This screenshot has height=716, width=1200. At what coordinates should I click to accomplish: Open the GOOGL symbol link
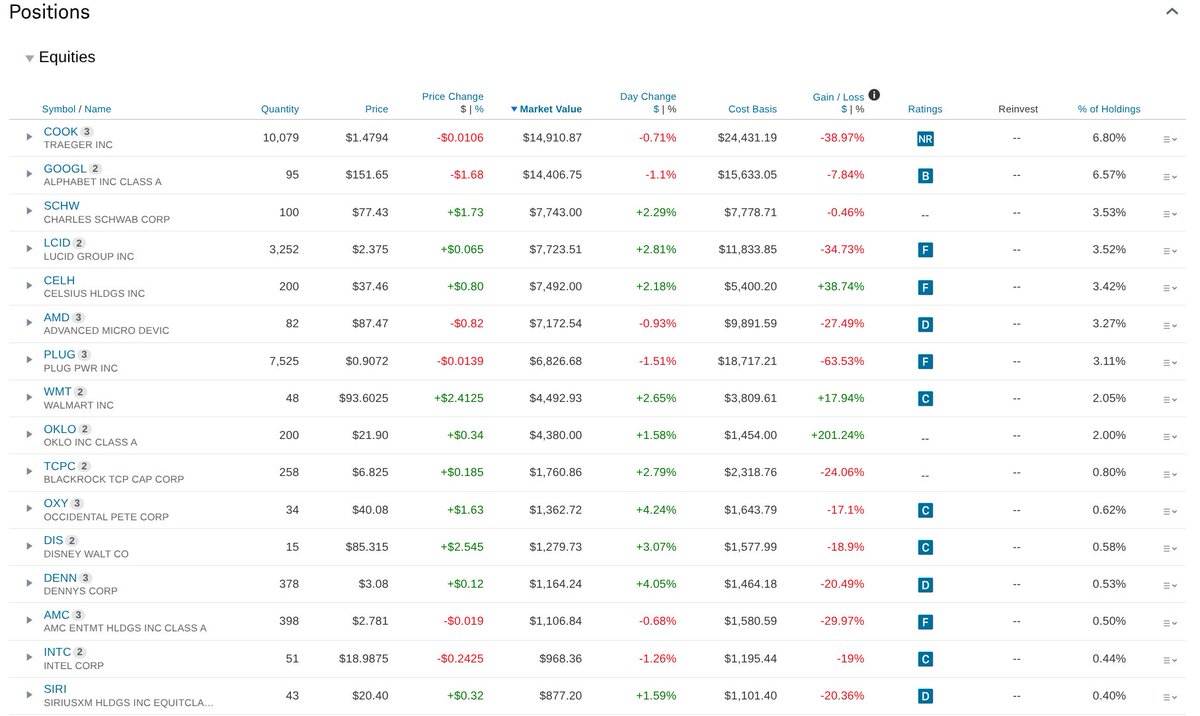(65, 169)
